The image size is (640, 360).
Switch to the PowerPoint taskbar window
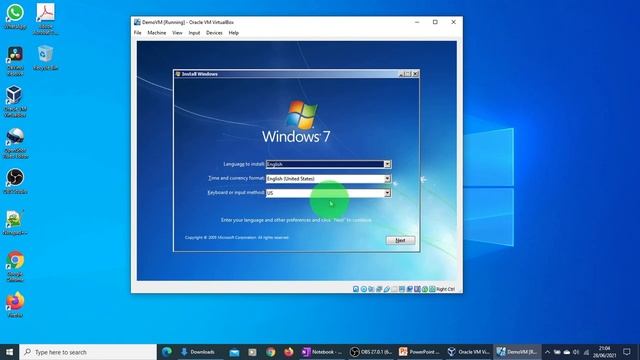[420, 352]
